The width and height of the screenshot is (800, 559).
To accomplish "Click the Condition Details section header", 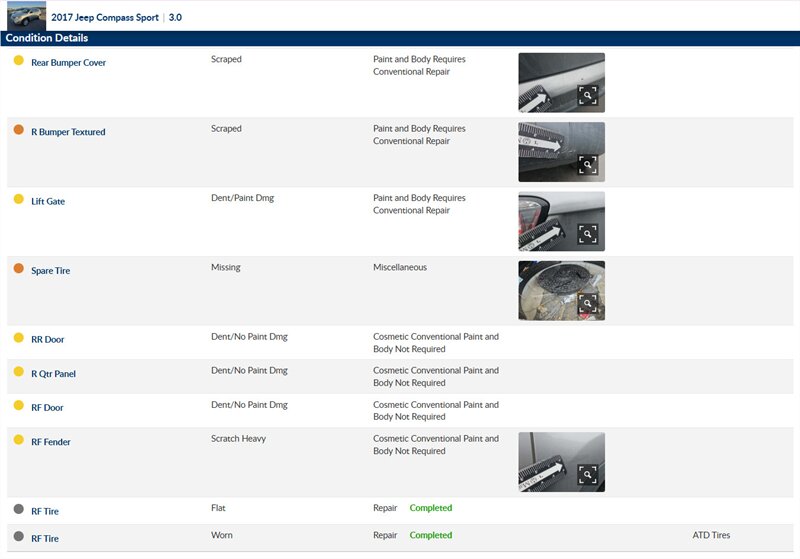I will point(46,38).
